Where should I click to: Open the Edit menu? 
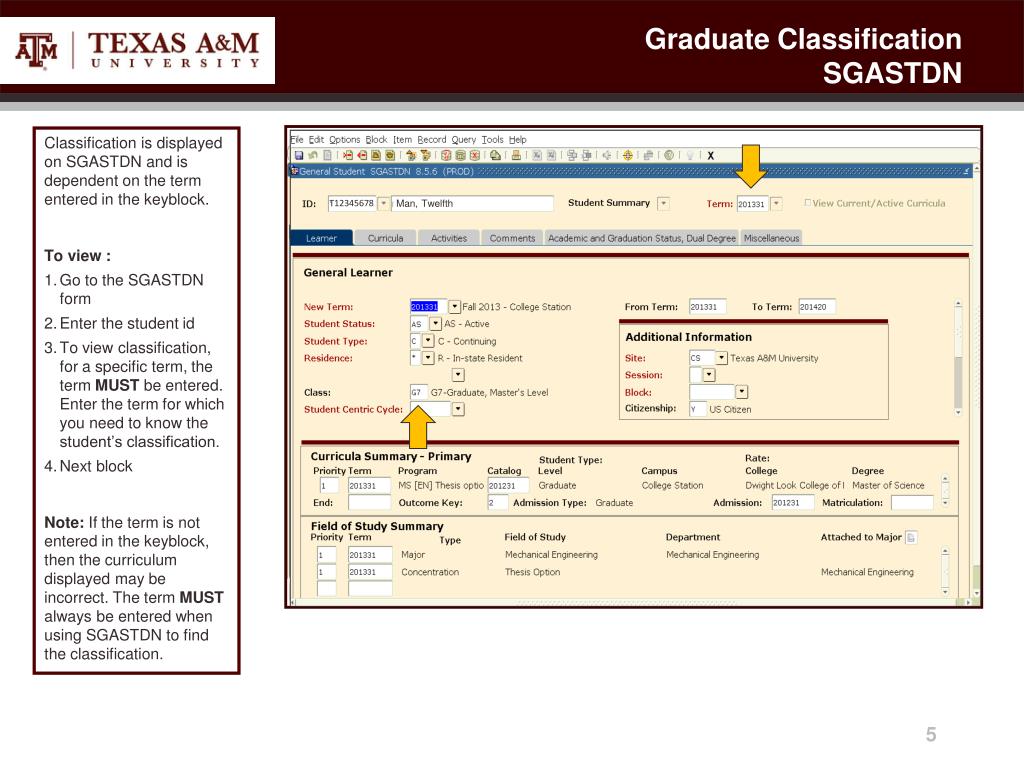tap(316, 140)
